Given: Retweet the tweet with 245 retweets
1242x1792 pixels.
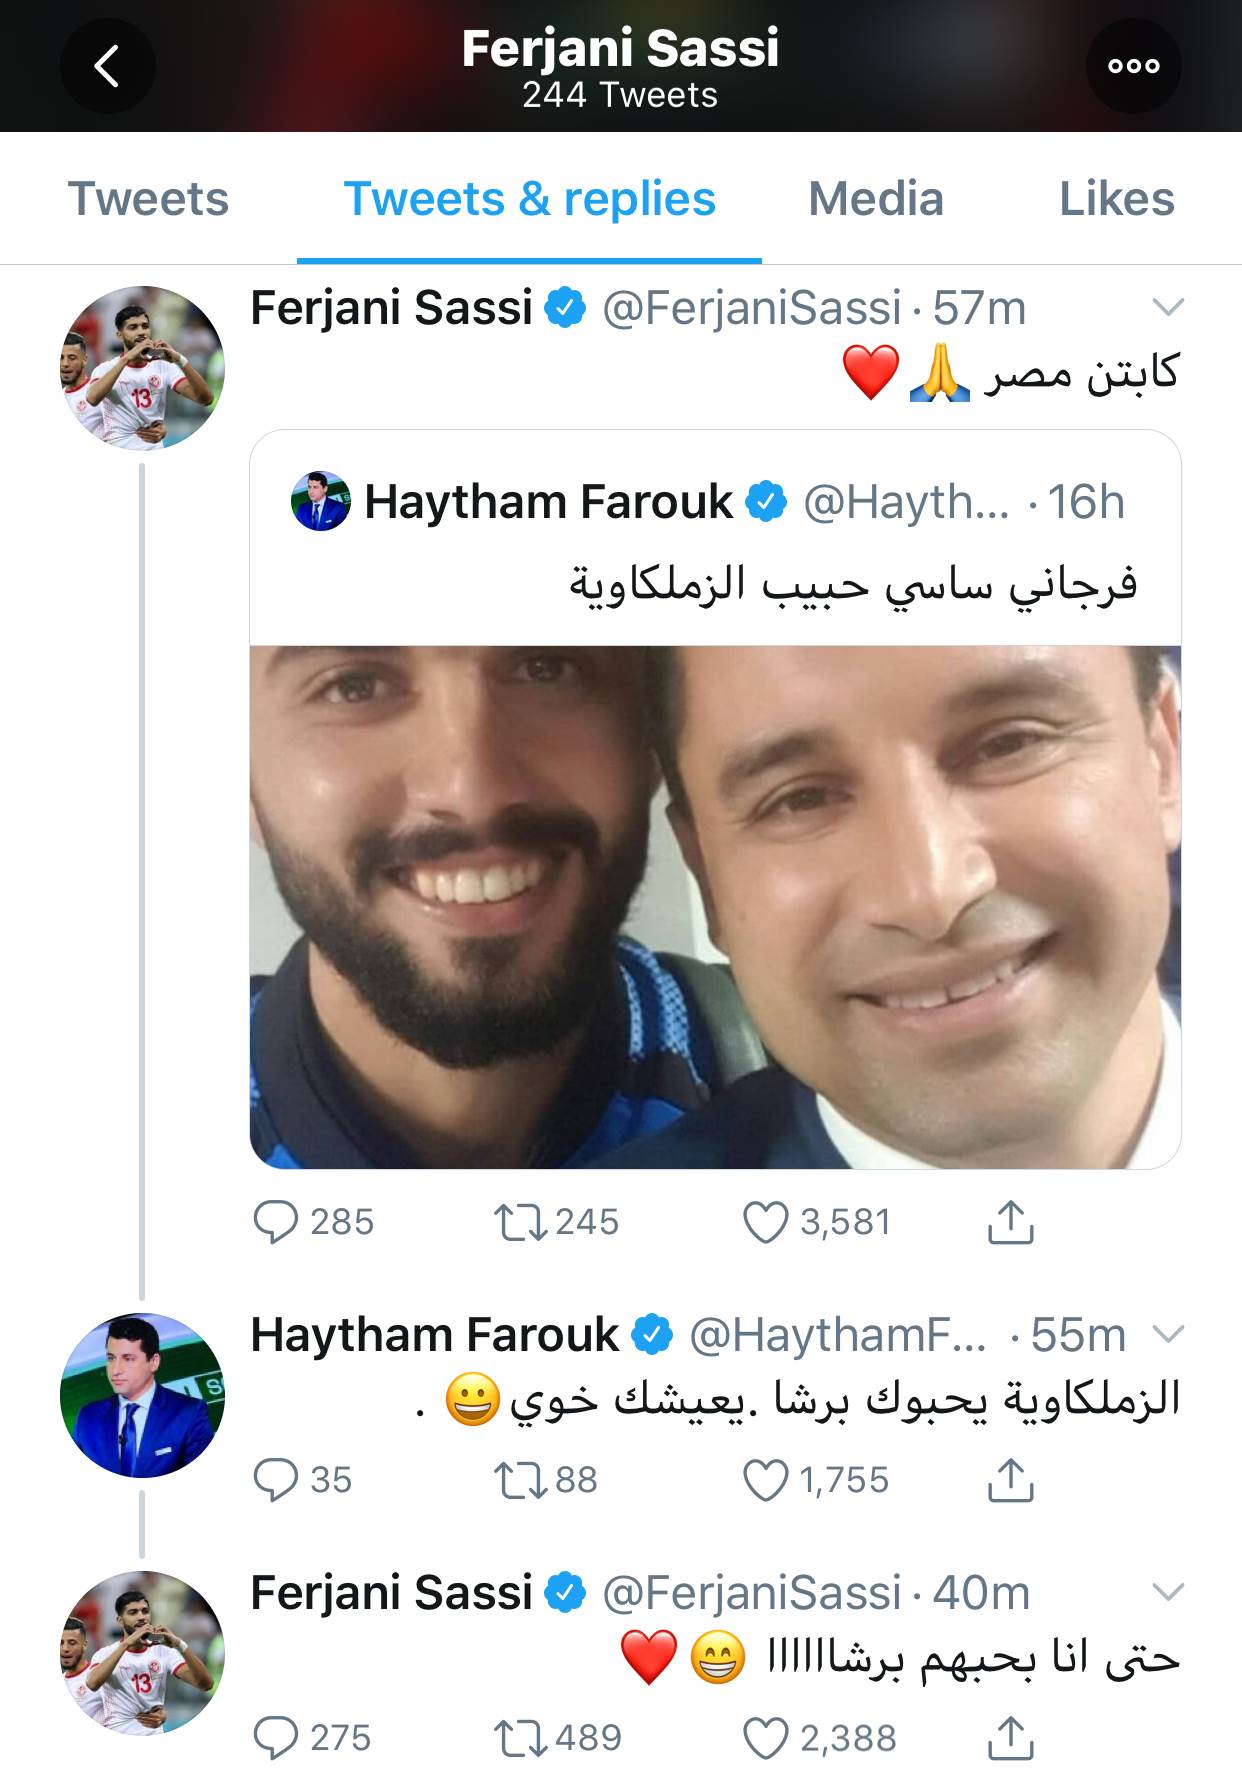Looking at the screenshot, I should (x=520, y=1222).
